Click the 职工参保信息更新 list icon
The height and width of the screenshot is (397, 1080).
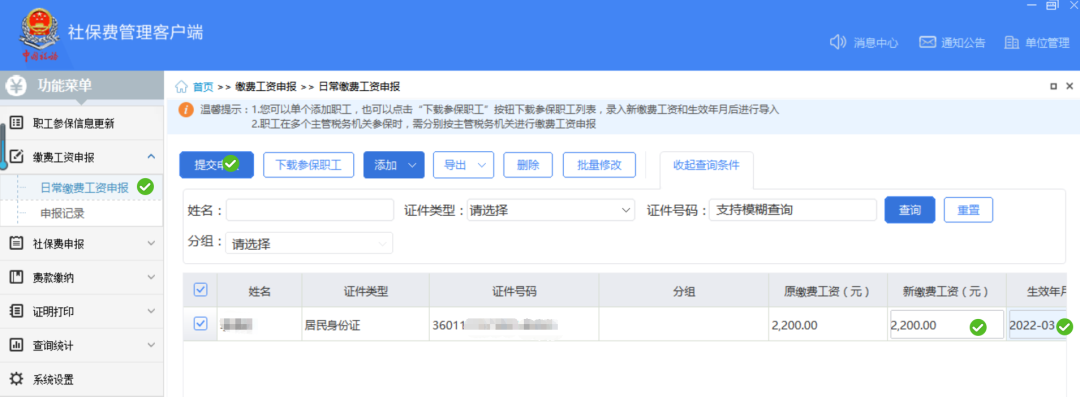click(x=17, y=123)
